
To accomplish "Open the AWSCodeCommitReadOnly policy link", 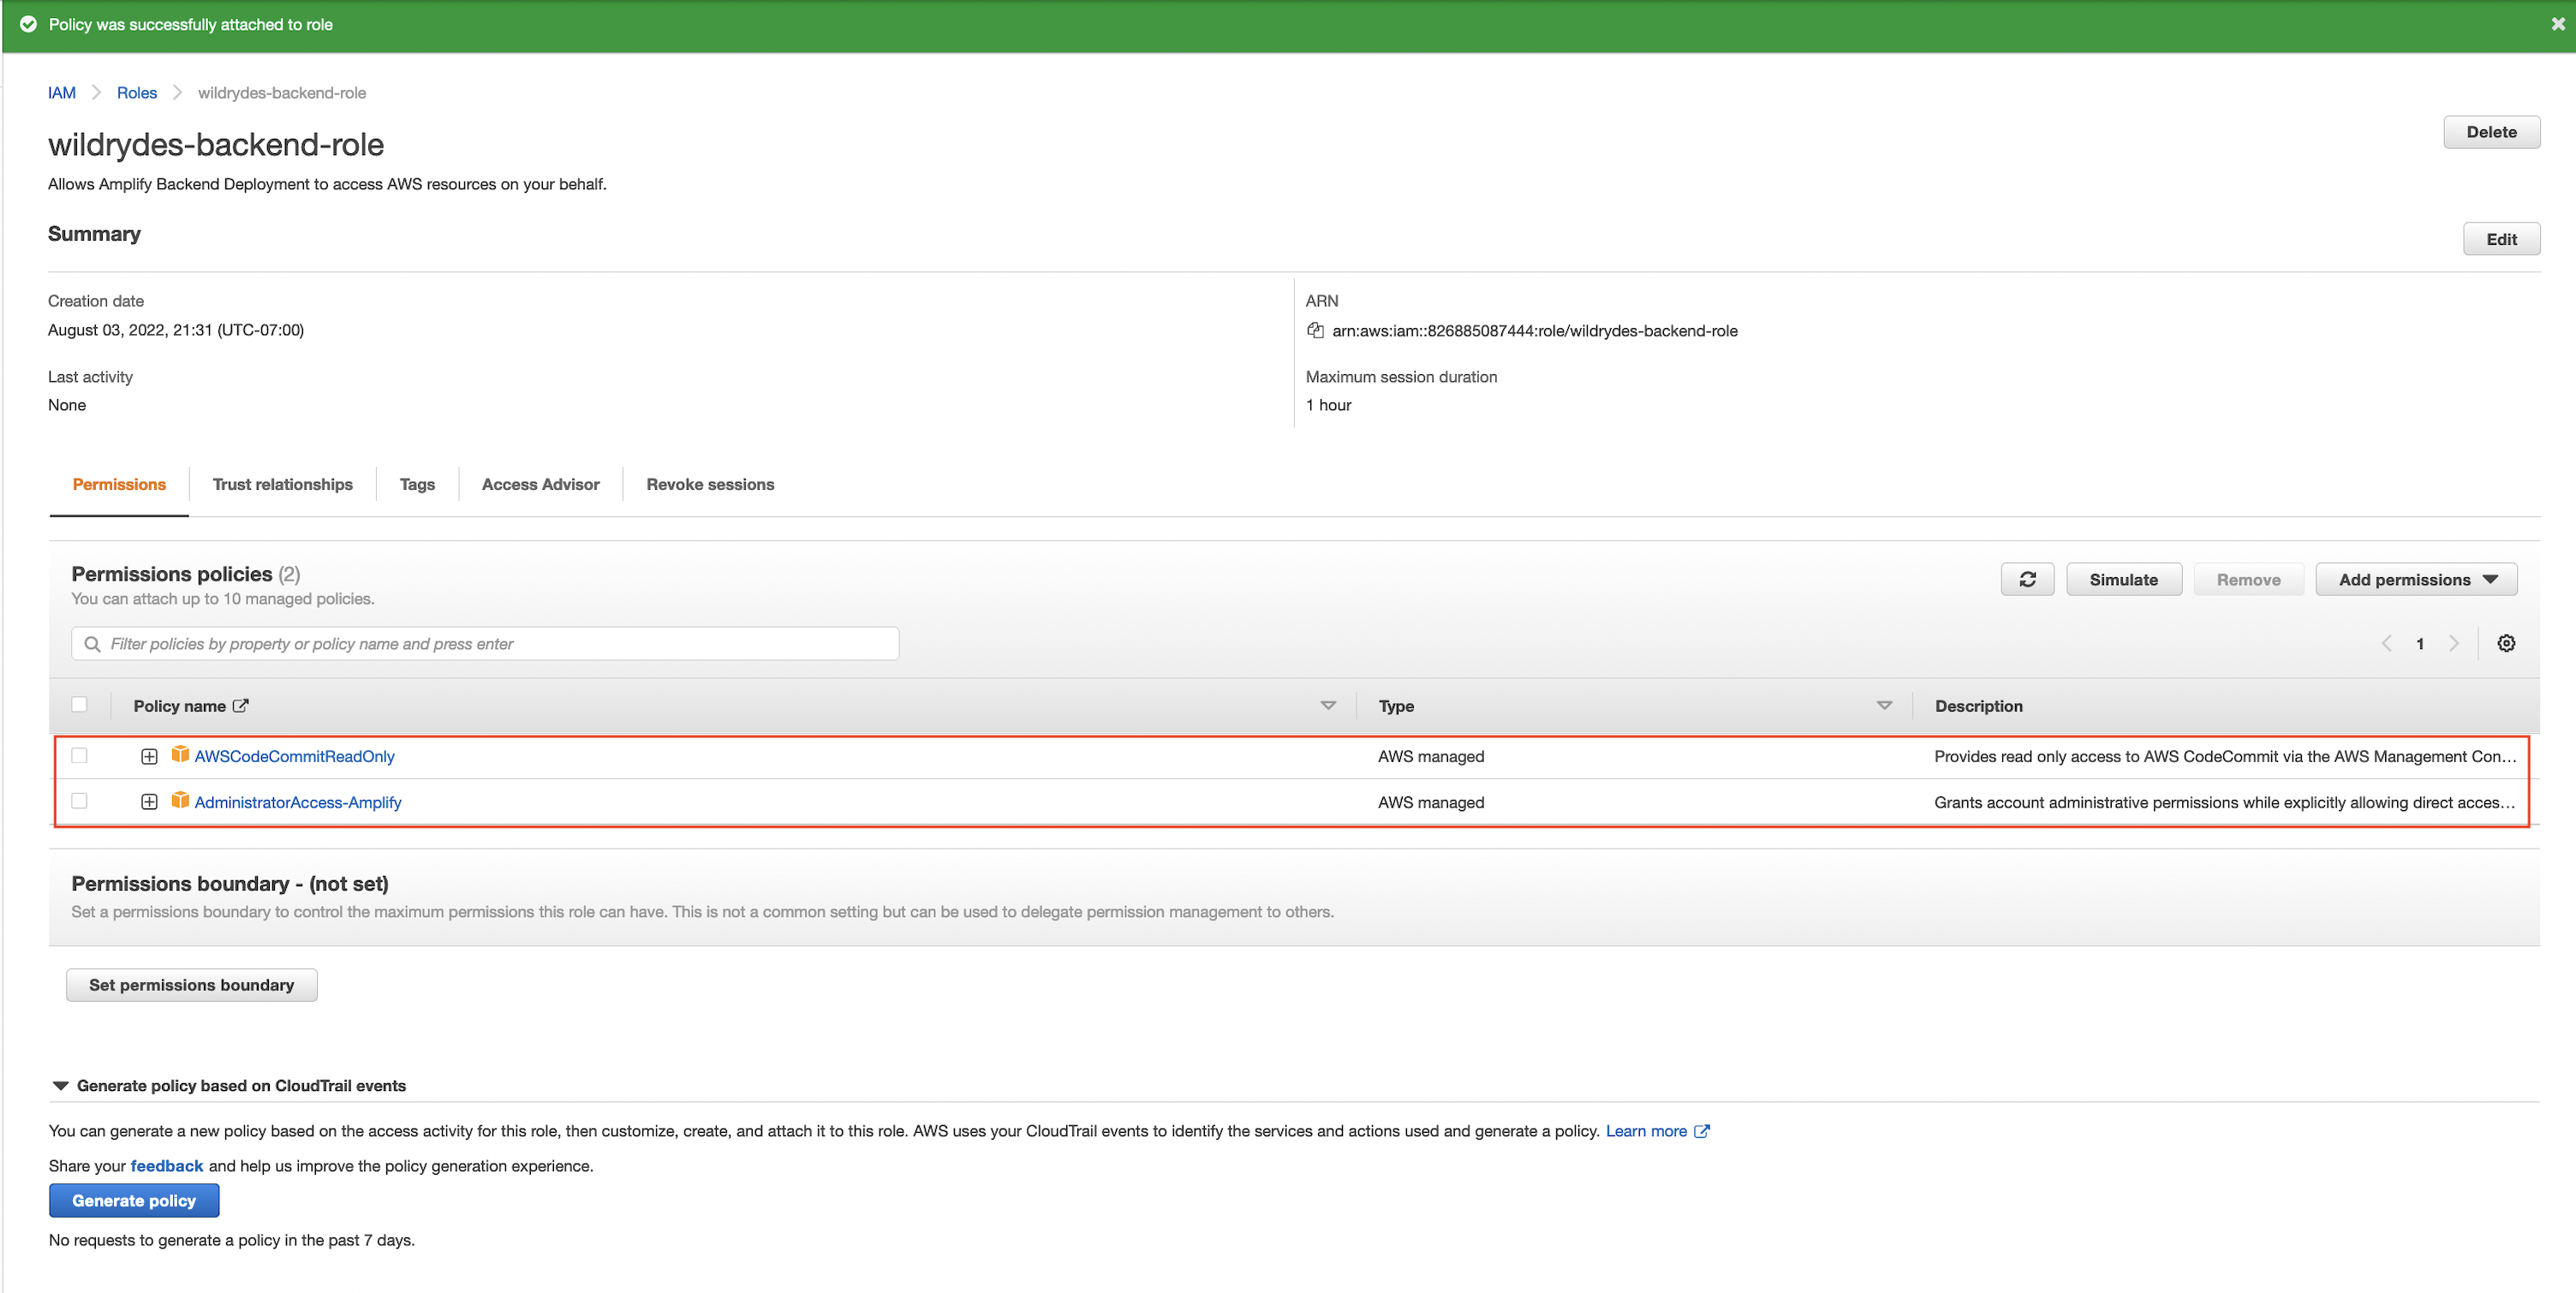I will pos(294,756).
